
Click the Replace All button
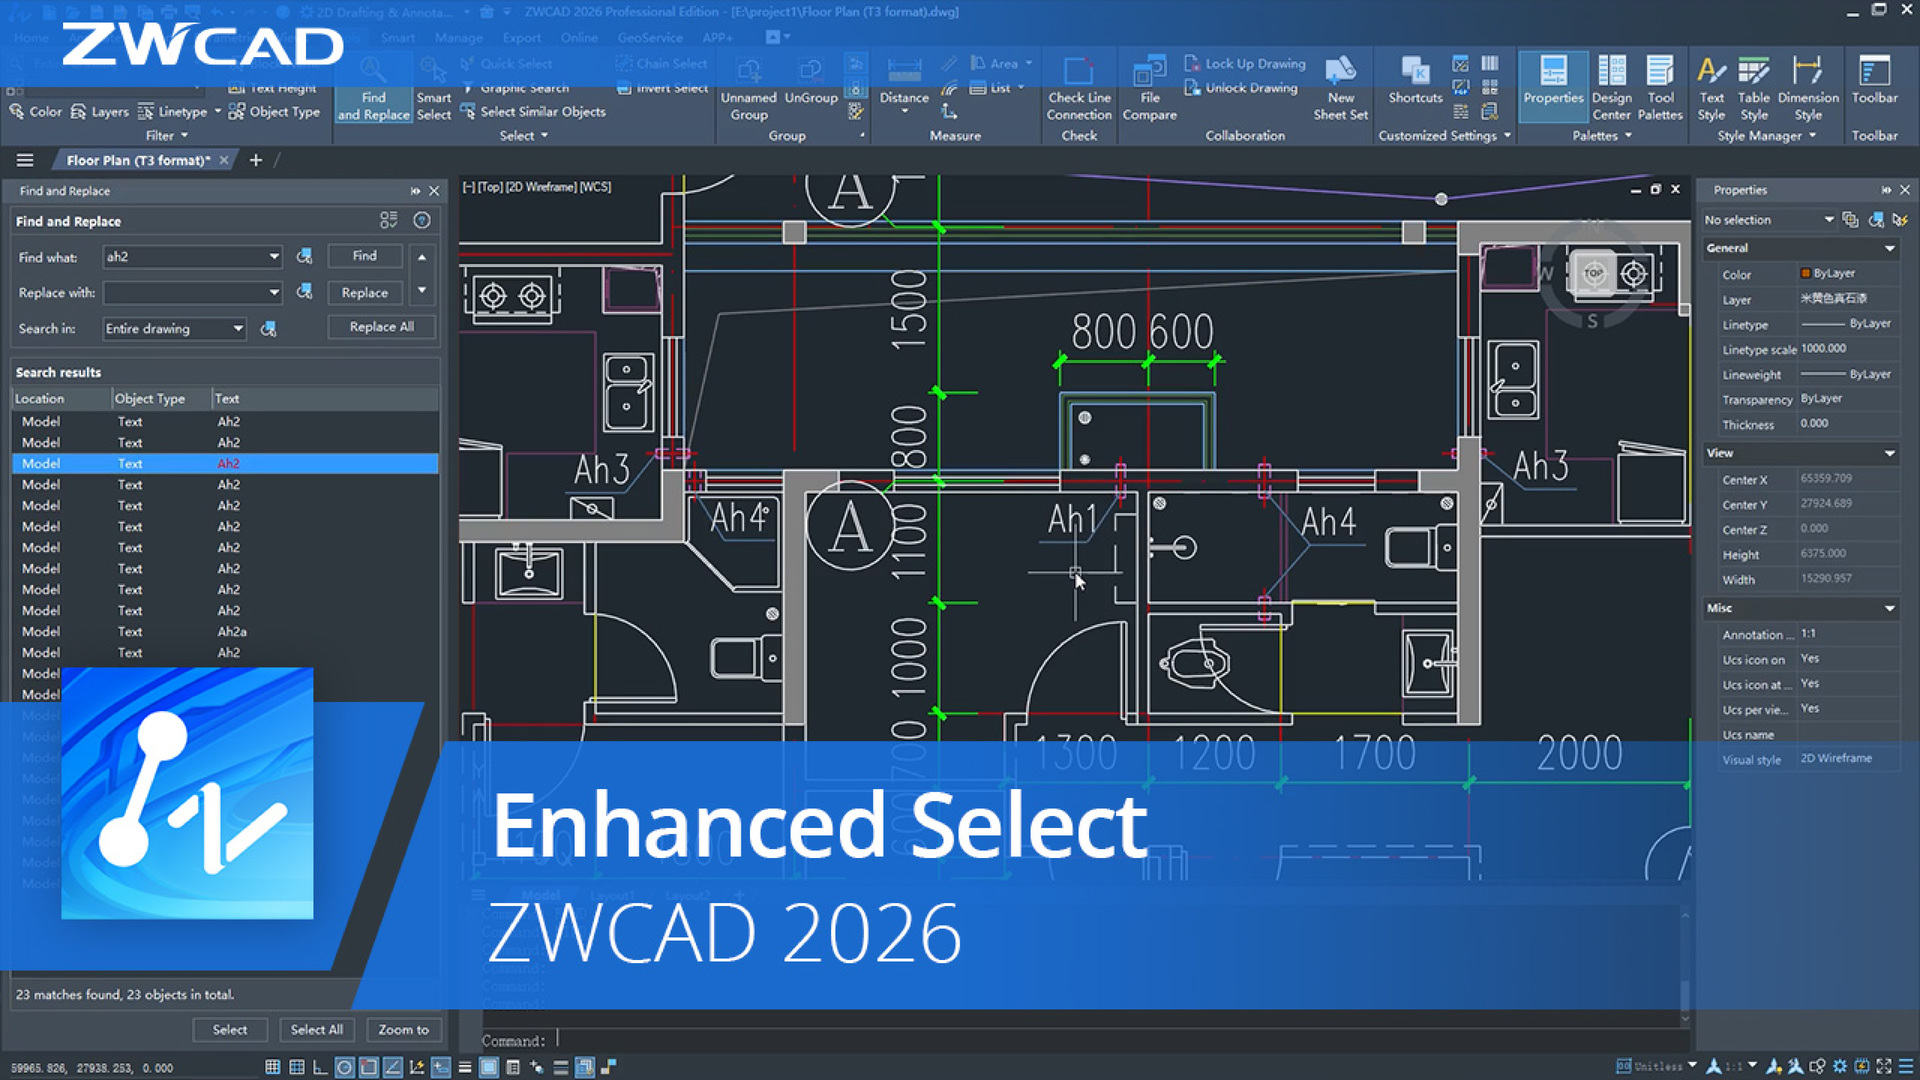[x=382, y=327]
